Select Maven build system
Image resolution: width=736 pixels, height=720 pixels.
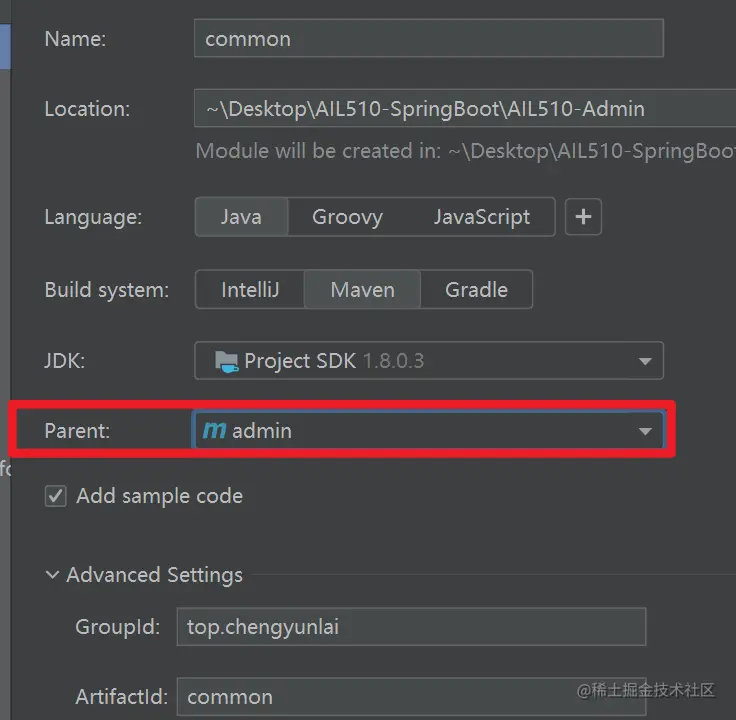(362, 290)
